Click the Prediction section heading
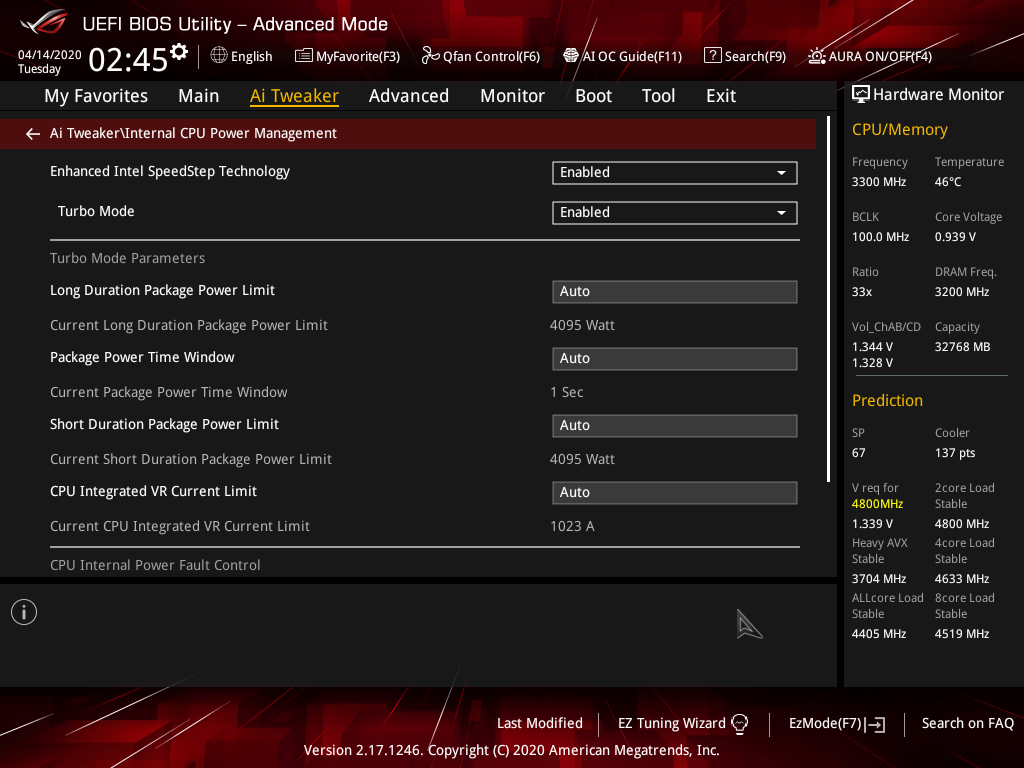This screenshot has height=768, width=1024. pyautogui.click(x=888, y=401)
